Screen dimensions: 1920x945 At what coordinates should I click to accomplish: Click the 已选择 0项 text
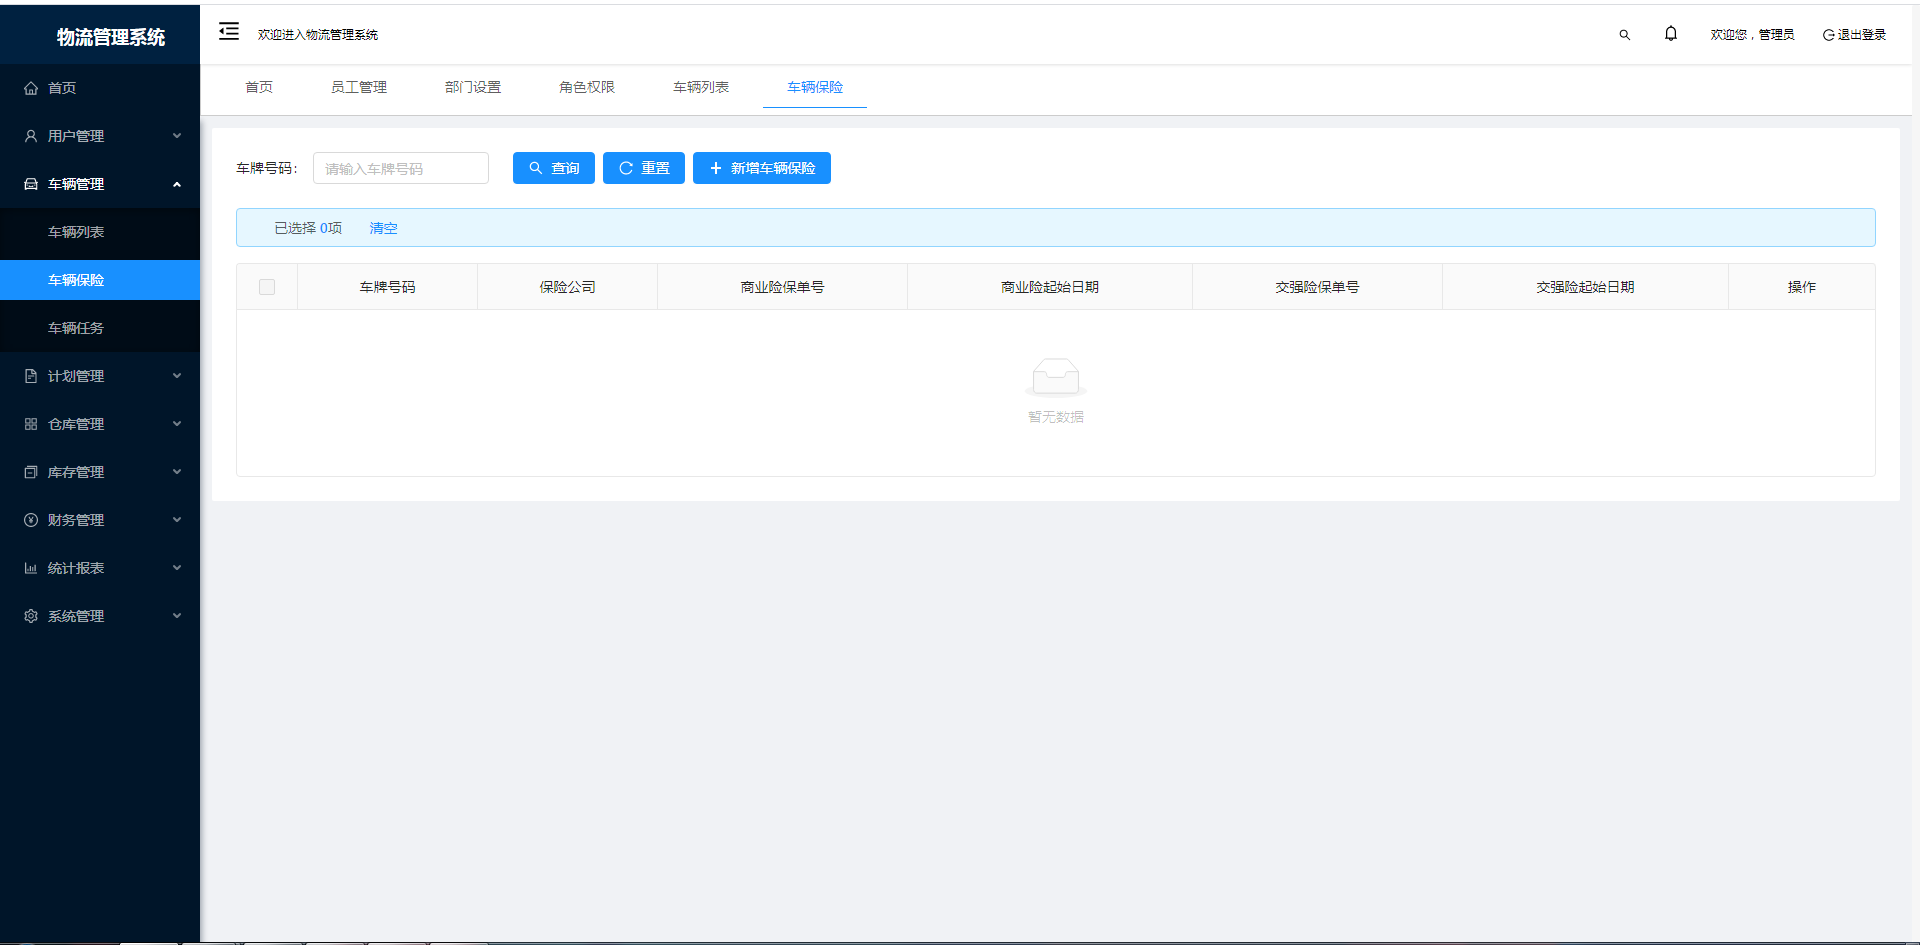coord(308,228)
